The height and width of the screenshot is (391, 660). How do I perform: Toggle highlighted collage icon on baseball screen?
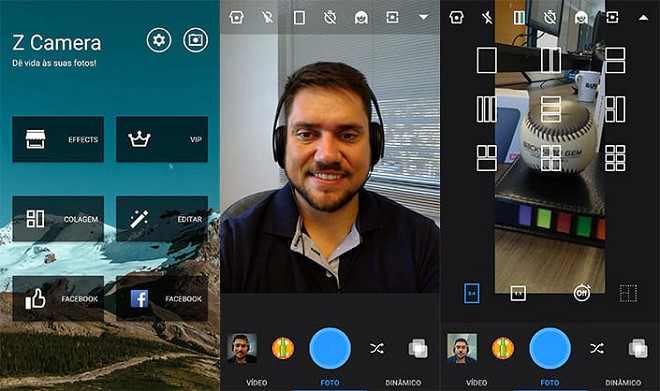pos(519,18)
